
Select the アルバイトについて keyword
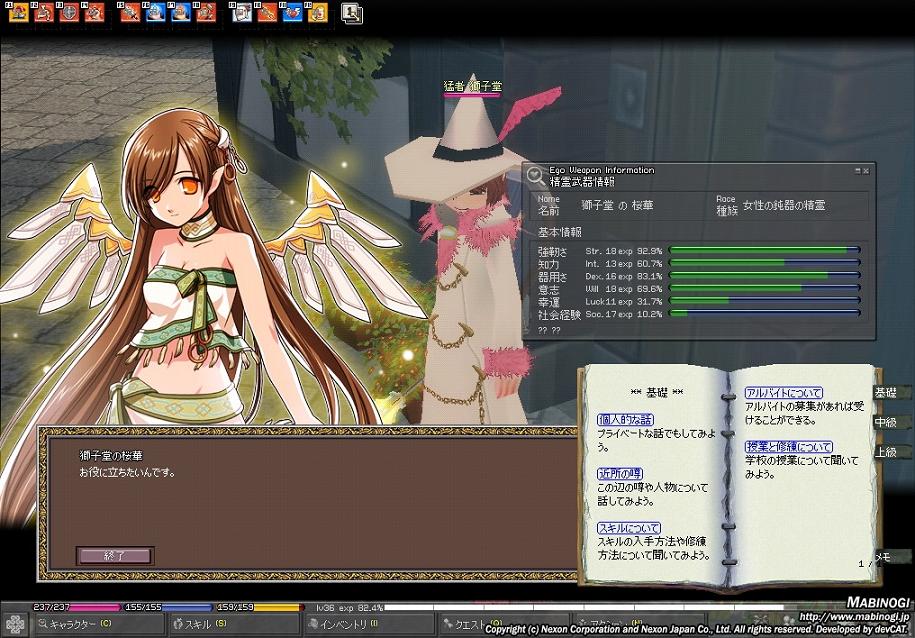(784, 393)
